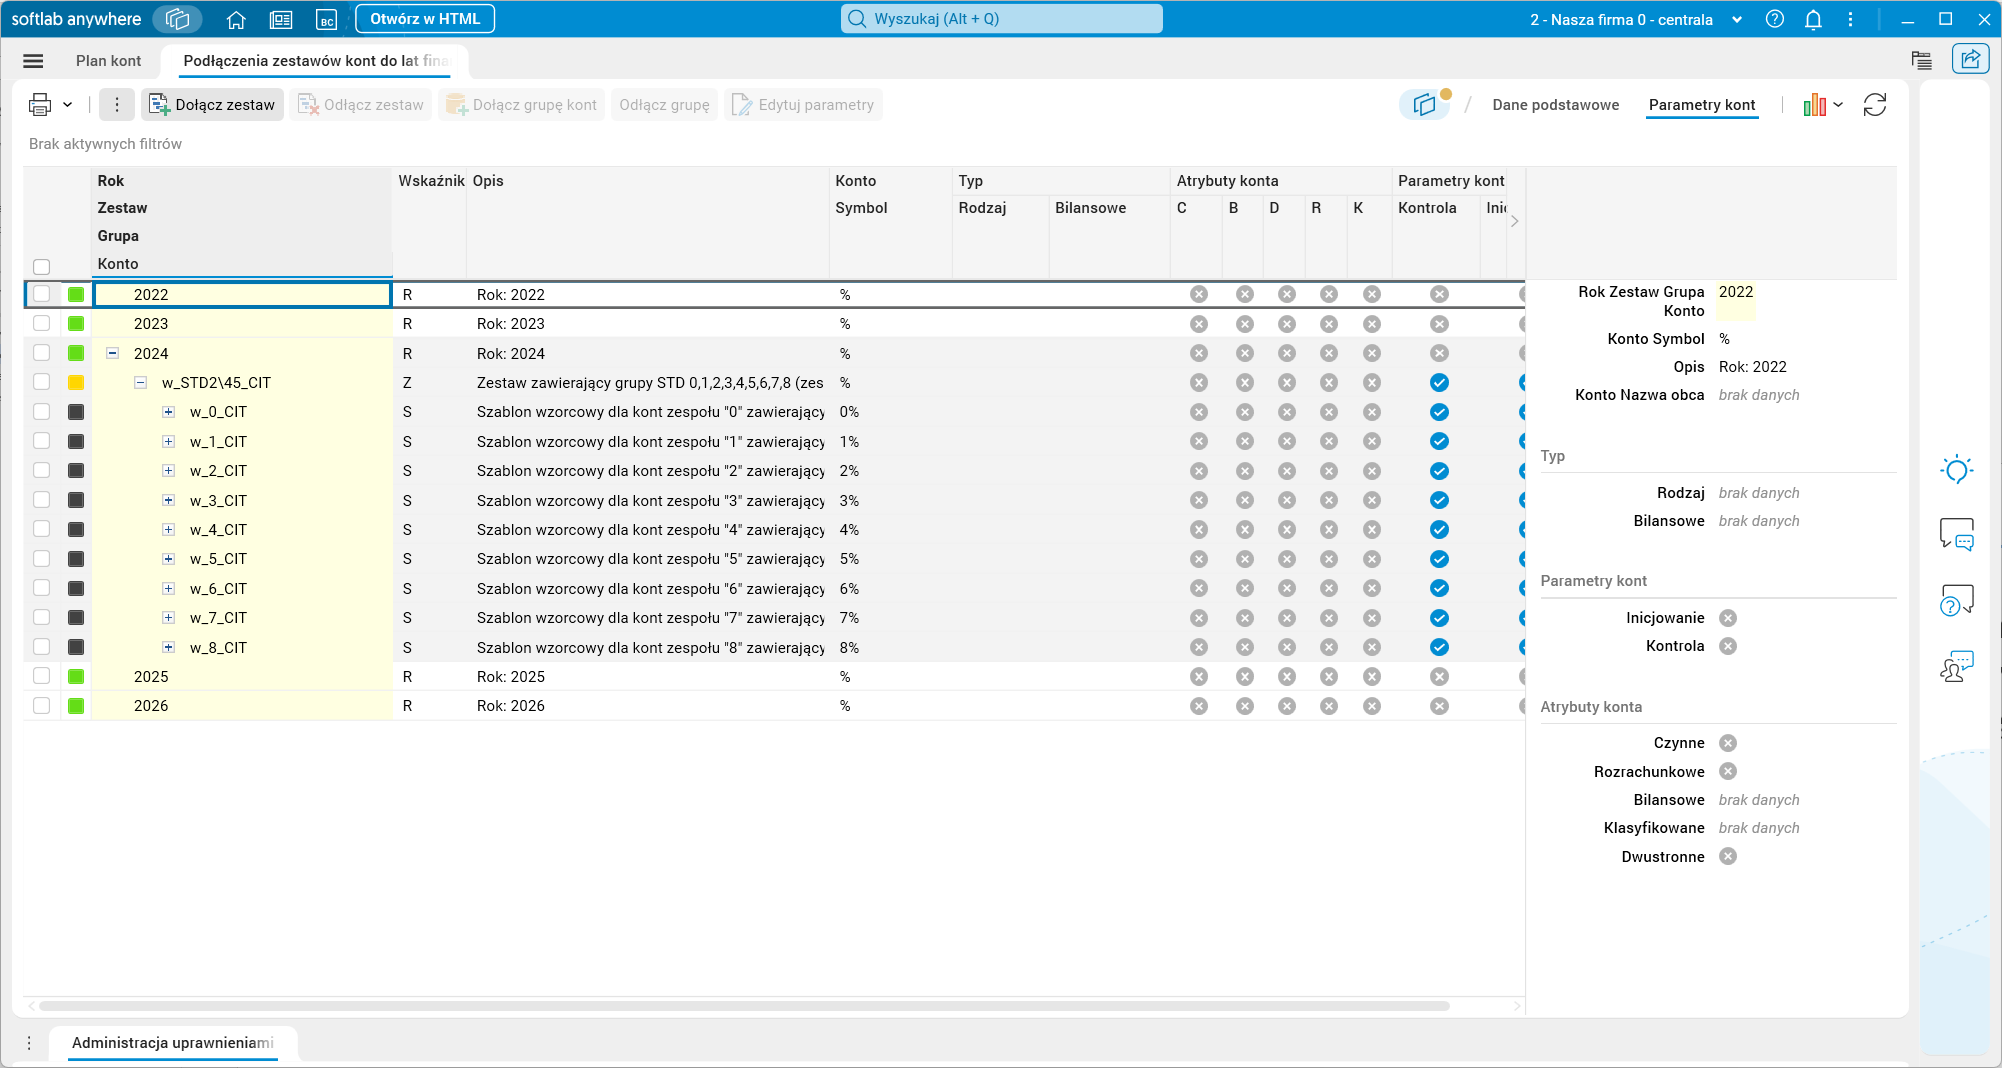Expand the w_0_CIT group node
Image resolution: width=2002 pixels, height=1068 pixels.
(x=168, y=412)
